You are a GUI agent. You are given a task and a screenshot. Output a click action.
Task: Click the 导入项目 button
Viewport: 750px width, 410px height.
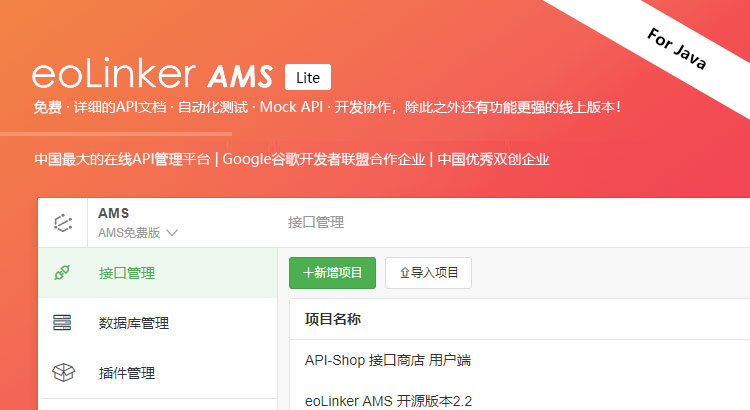pos(428,273)
